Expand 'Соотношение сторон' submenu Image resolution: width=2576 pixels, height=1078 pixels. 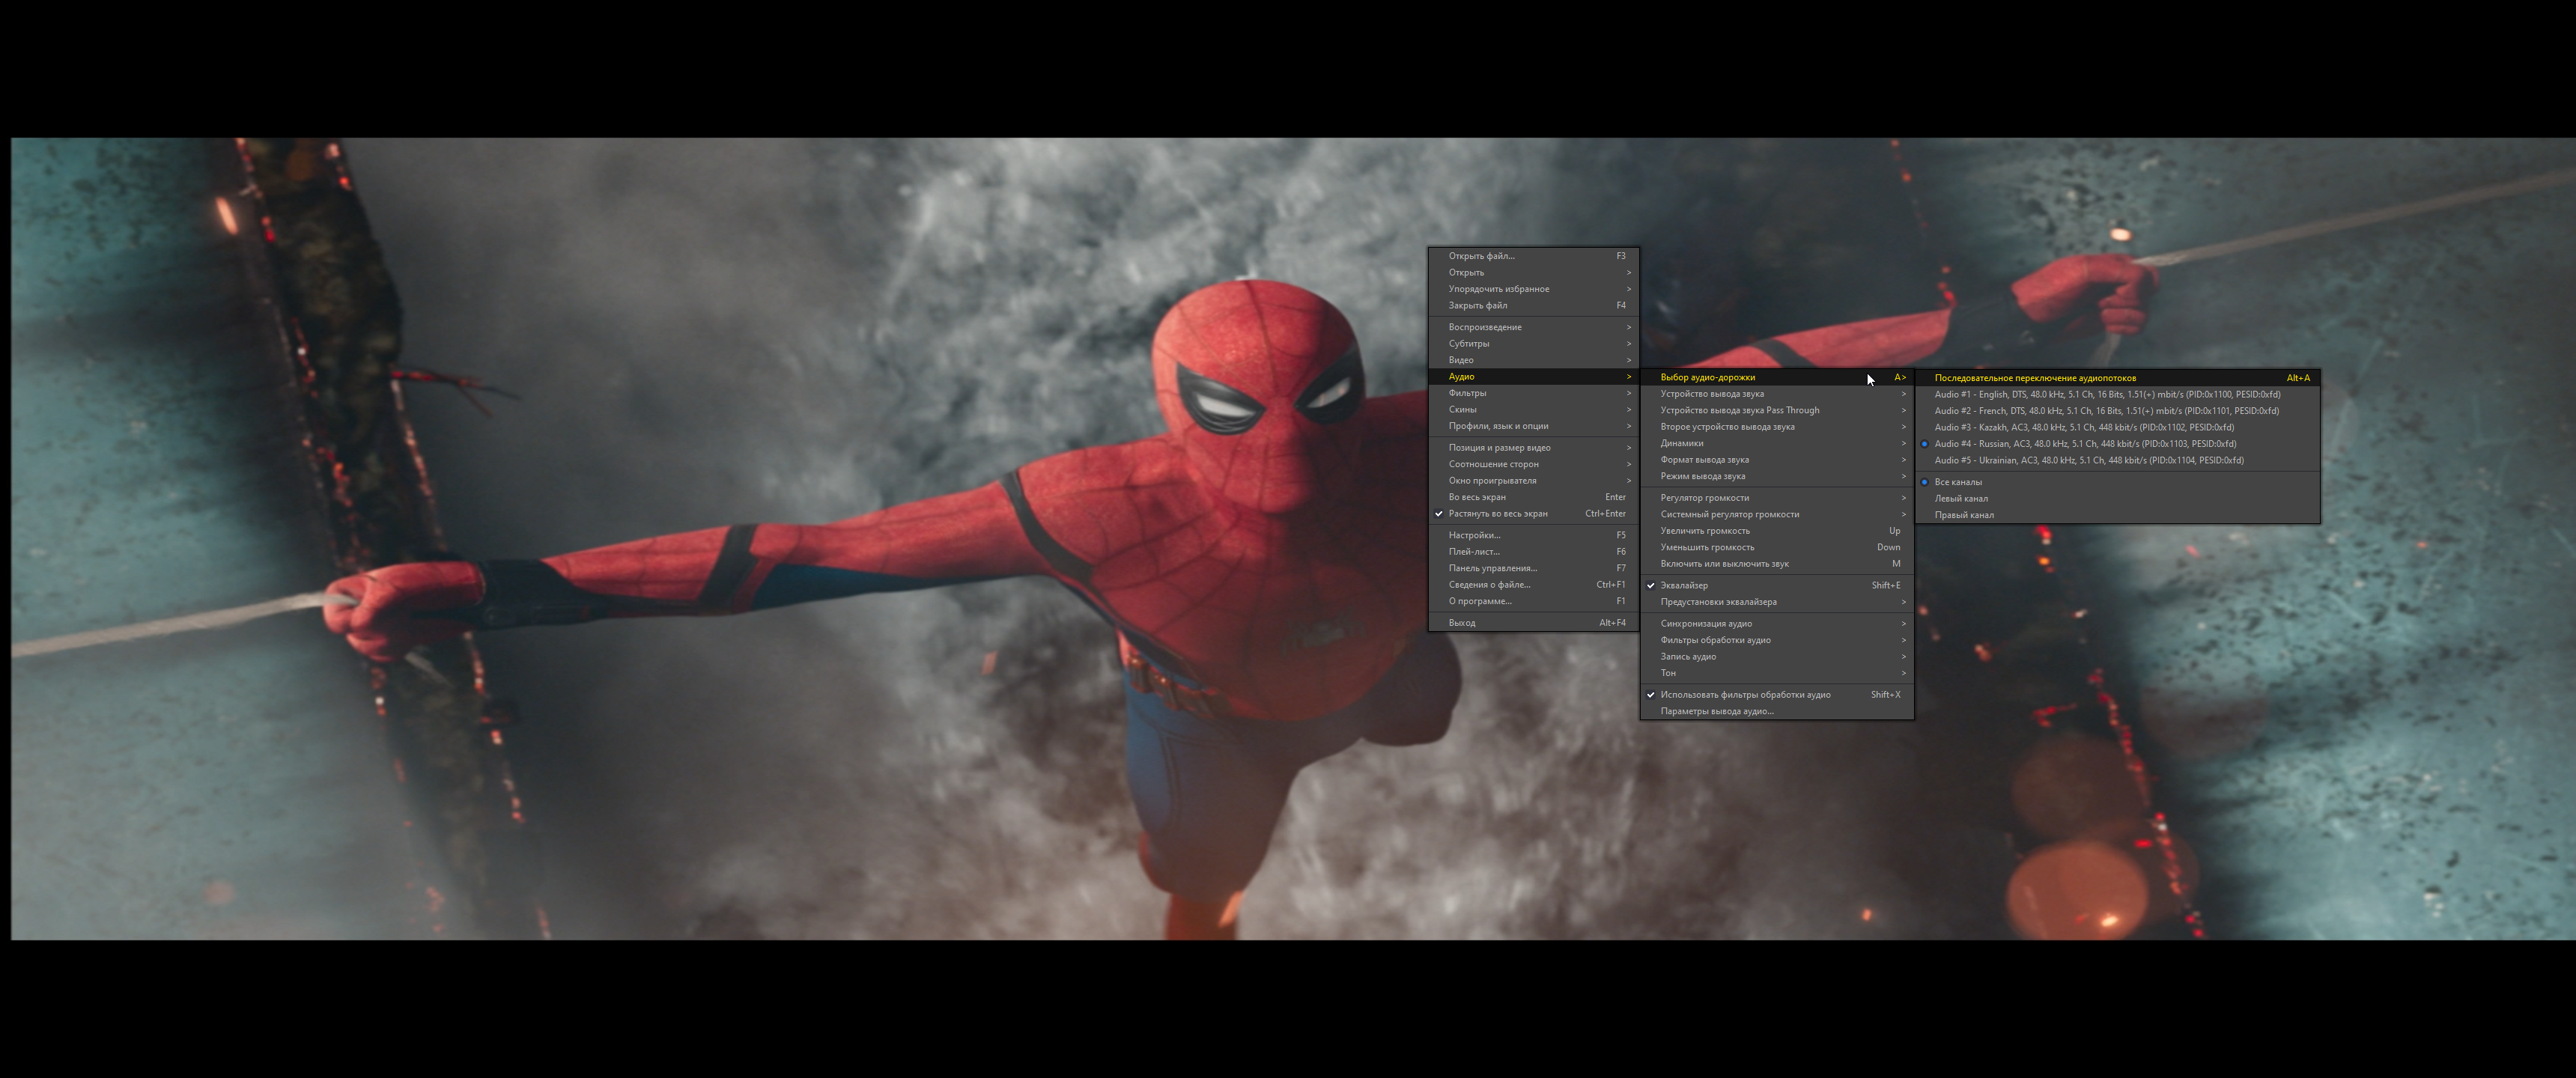coord(1493,464)
